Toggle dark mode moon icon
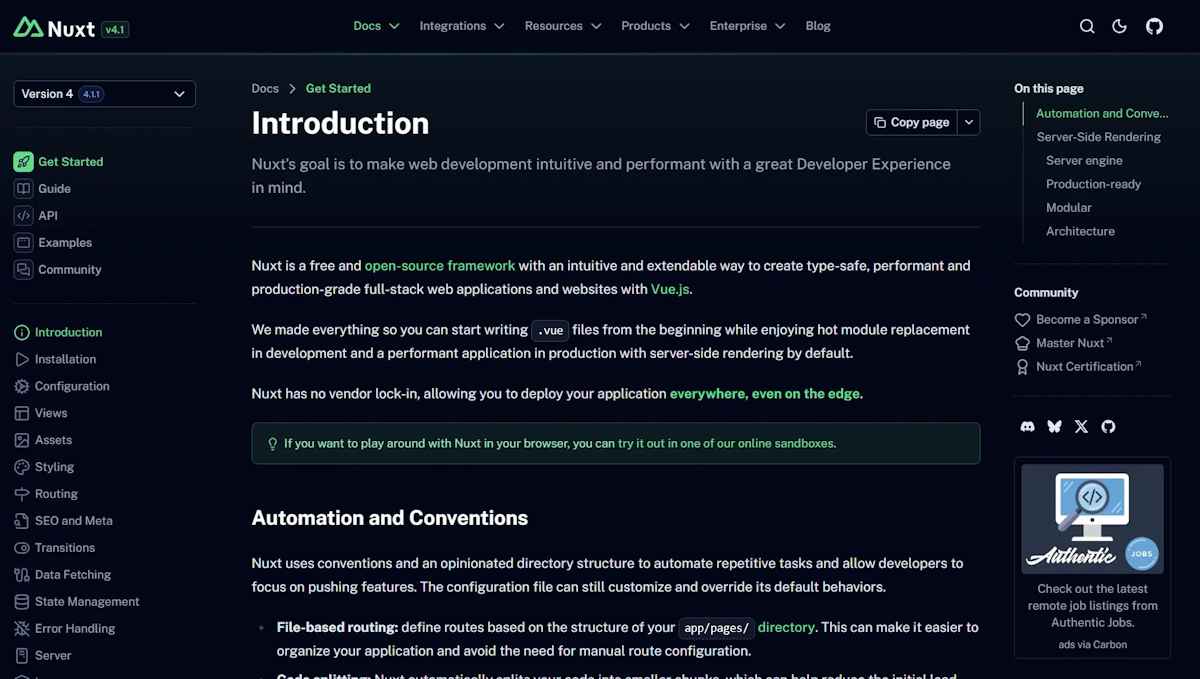 click(x=1120, y=26)
